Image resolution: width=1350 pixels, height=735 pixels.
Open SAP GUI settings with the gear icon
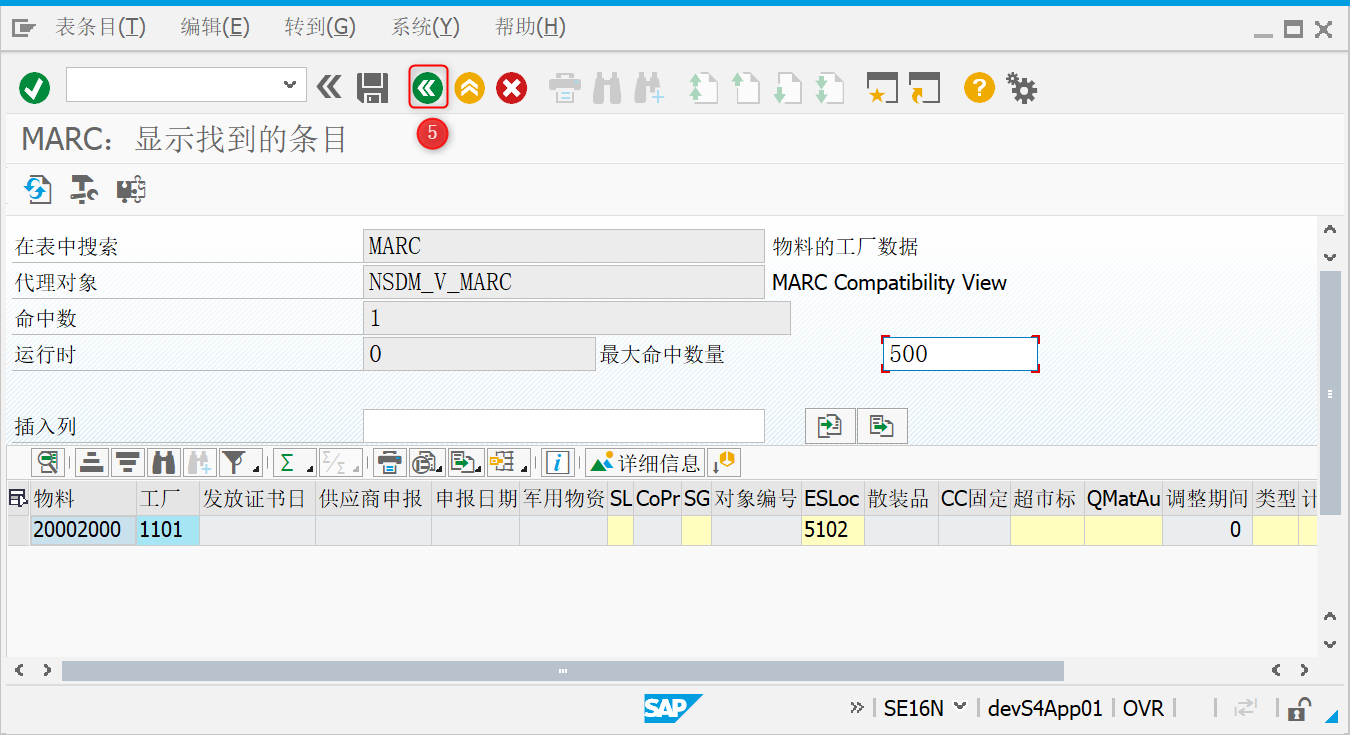pos(1021,88)
